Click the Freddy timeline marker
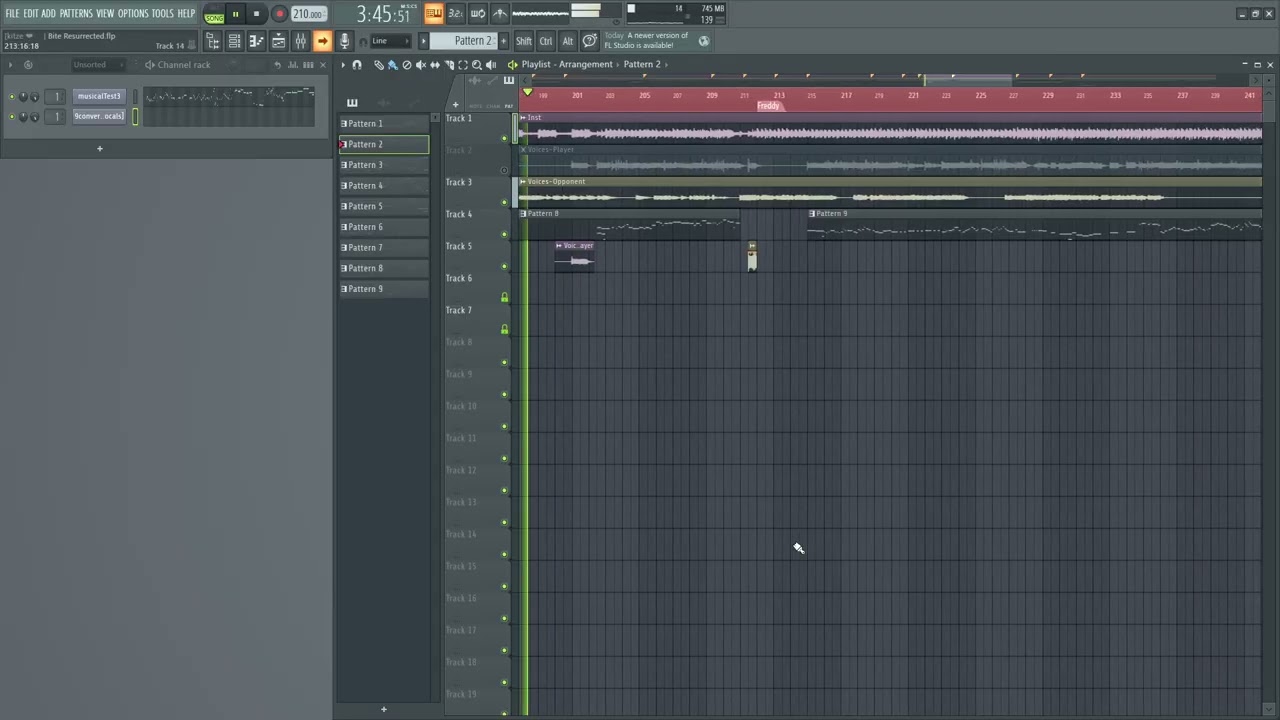 [769, 106]
